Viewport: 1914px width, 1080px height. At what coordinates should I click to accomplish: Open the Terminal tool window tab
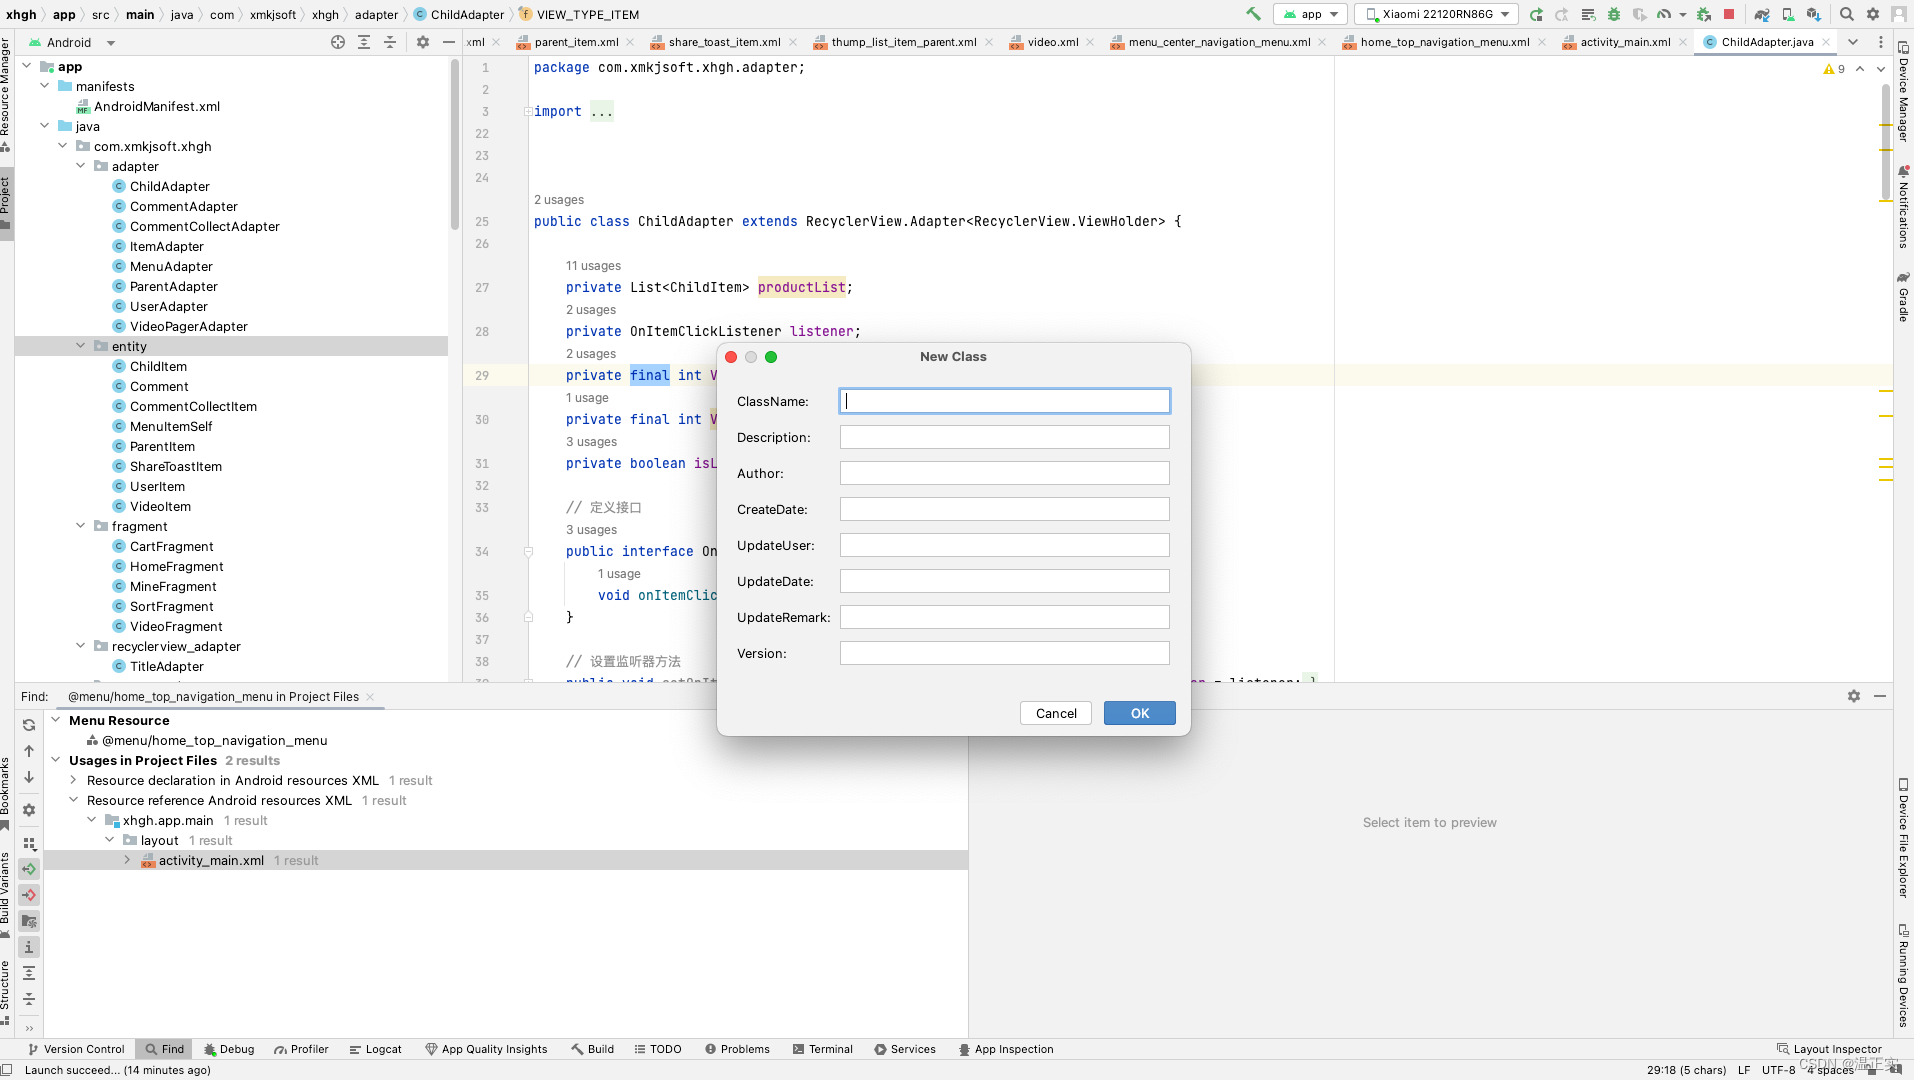(823, 1049)
